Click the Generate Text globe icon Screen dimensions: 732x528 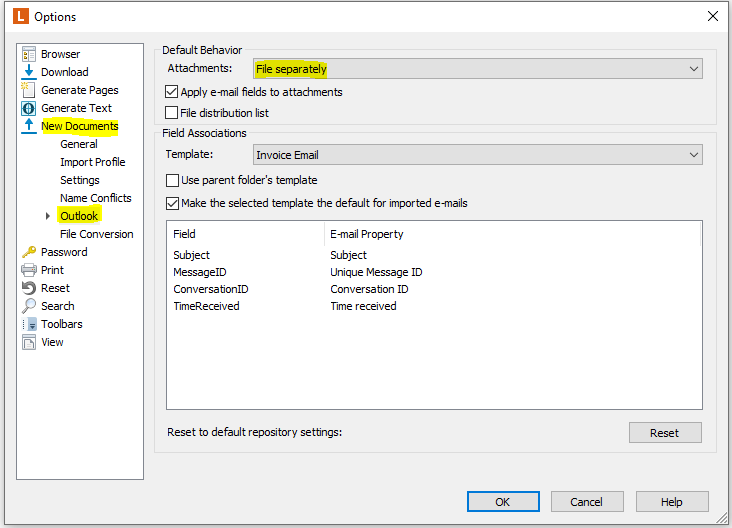(x=28, y=108)
